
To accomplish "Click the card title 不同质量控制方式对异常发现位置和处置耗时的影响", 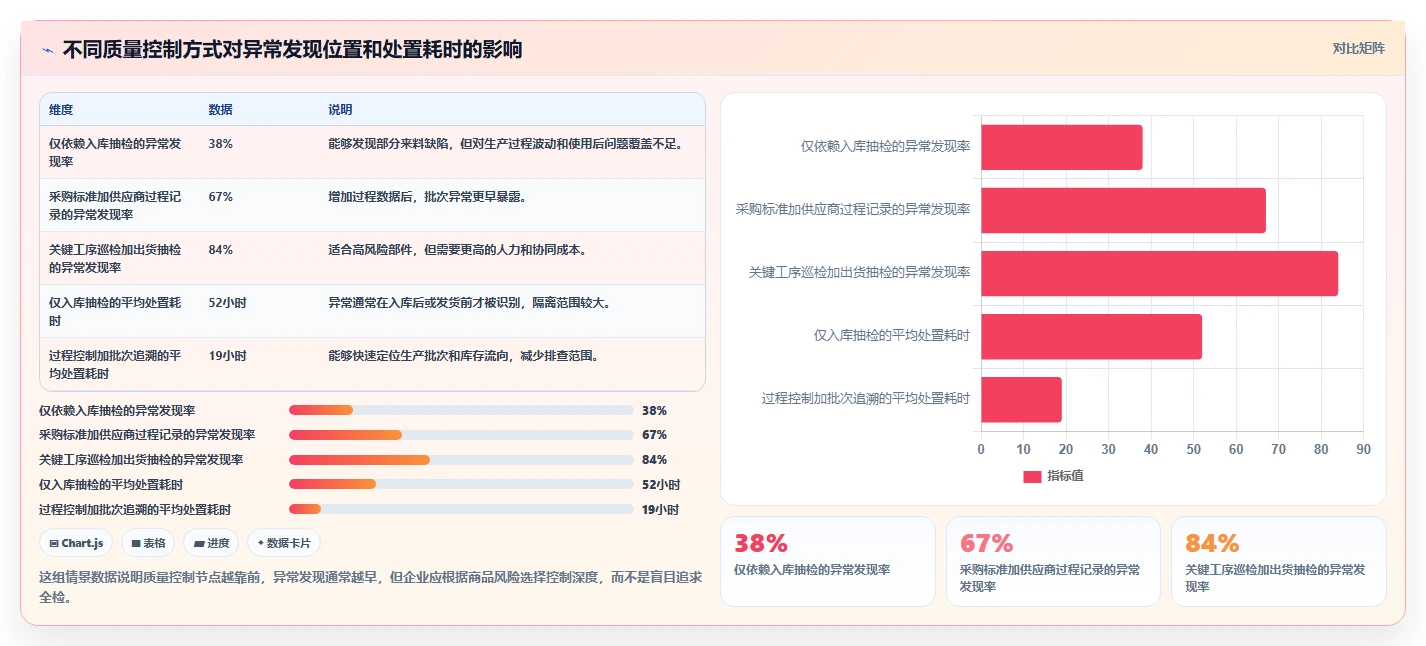I will coord(292,50).
